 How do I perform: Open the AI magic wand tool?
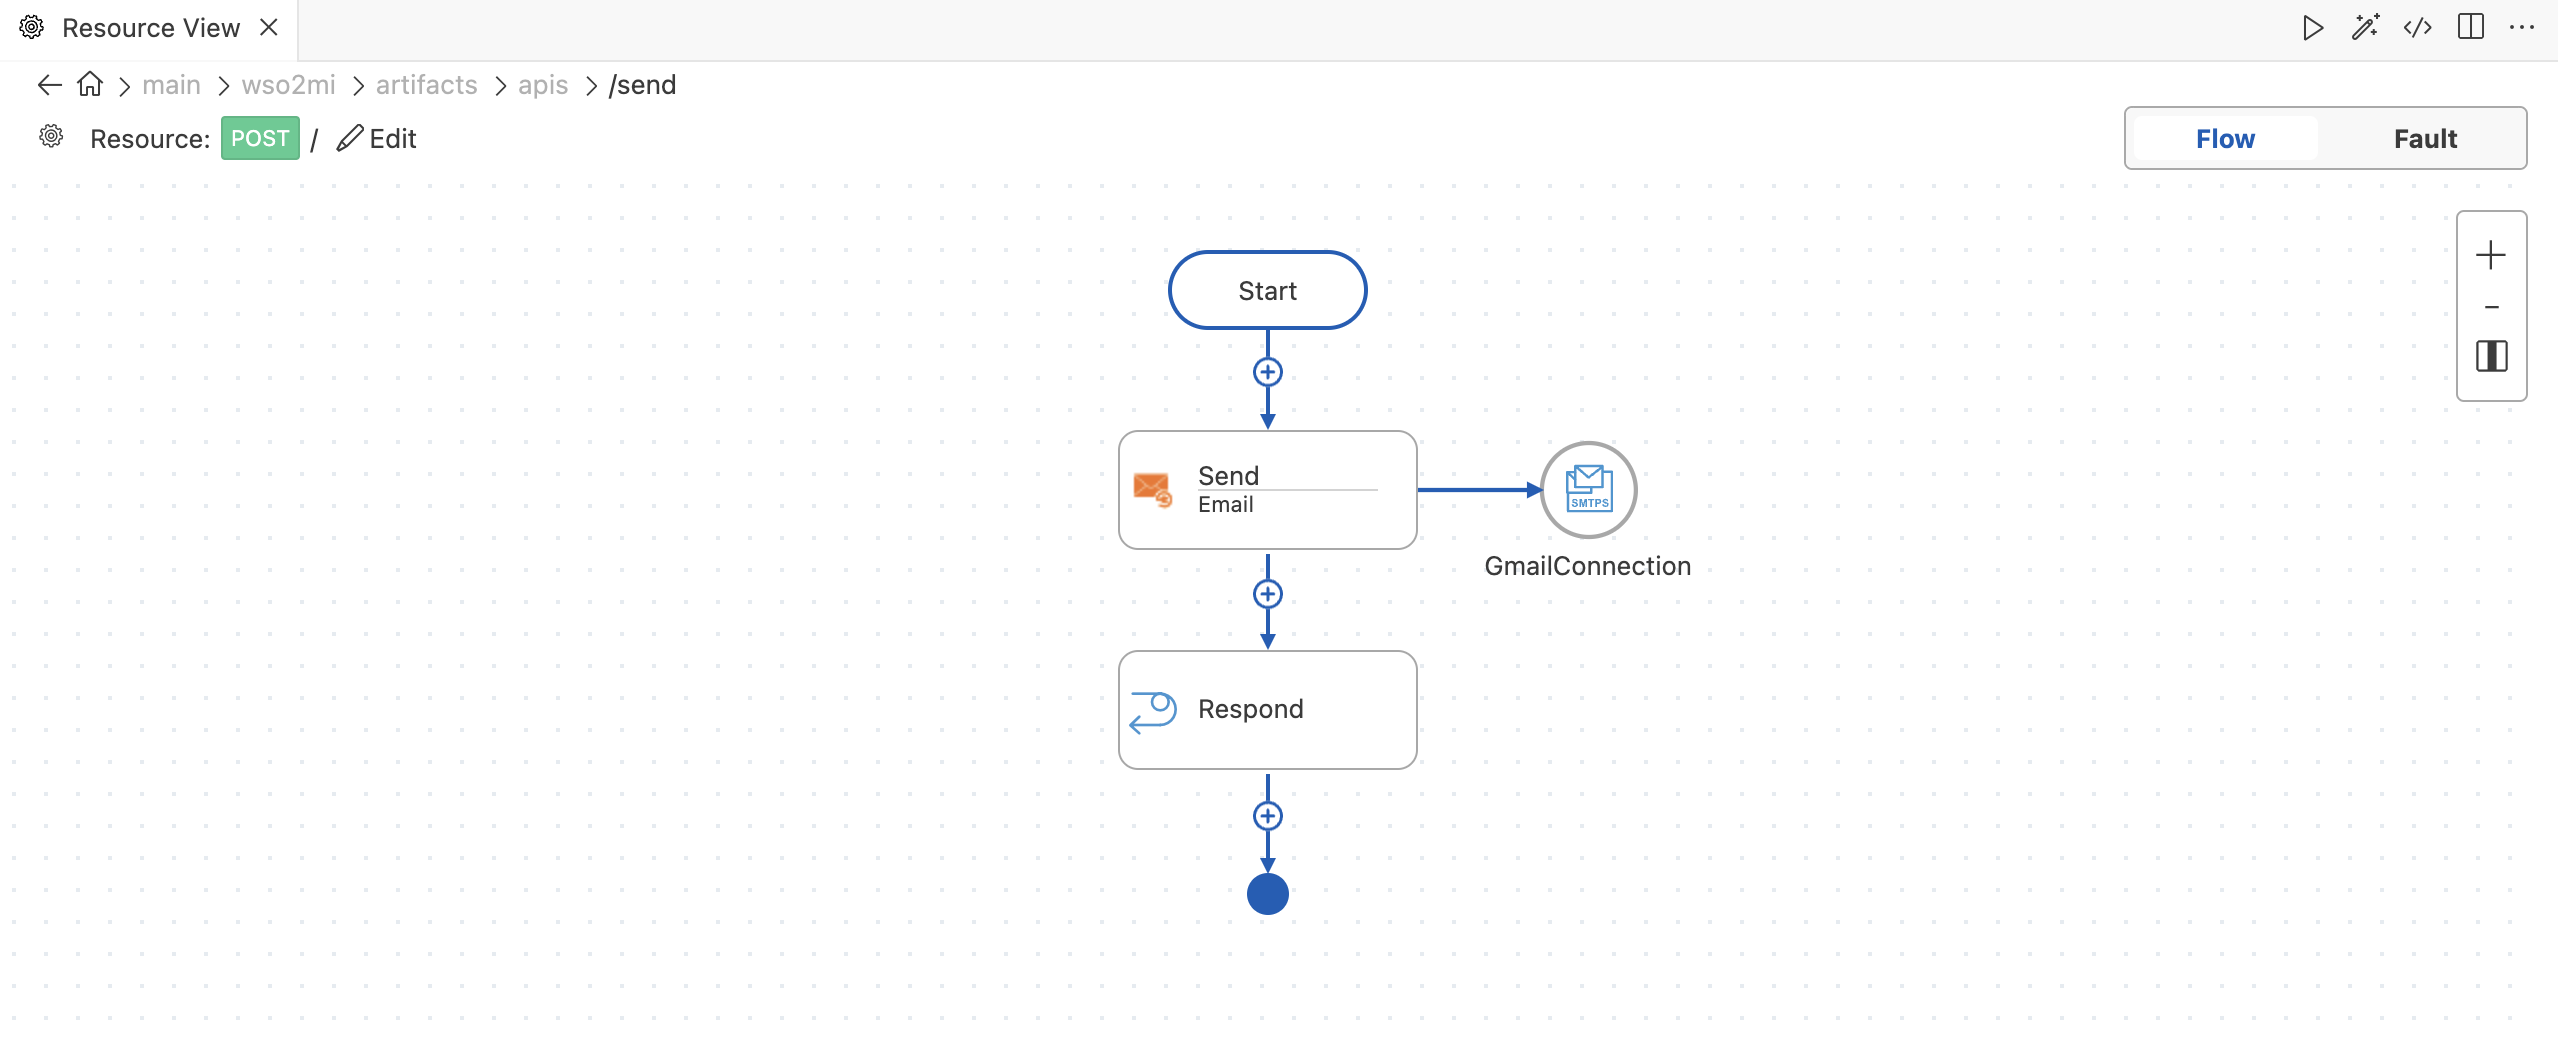2365,28
